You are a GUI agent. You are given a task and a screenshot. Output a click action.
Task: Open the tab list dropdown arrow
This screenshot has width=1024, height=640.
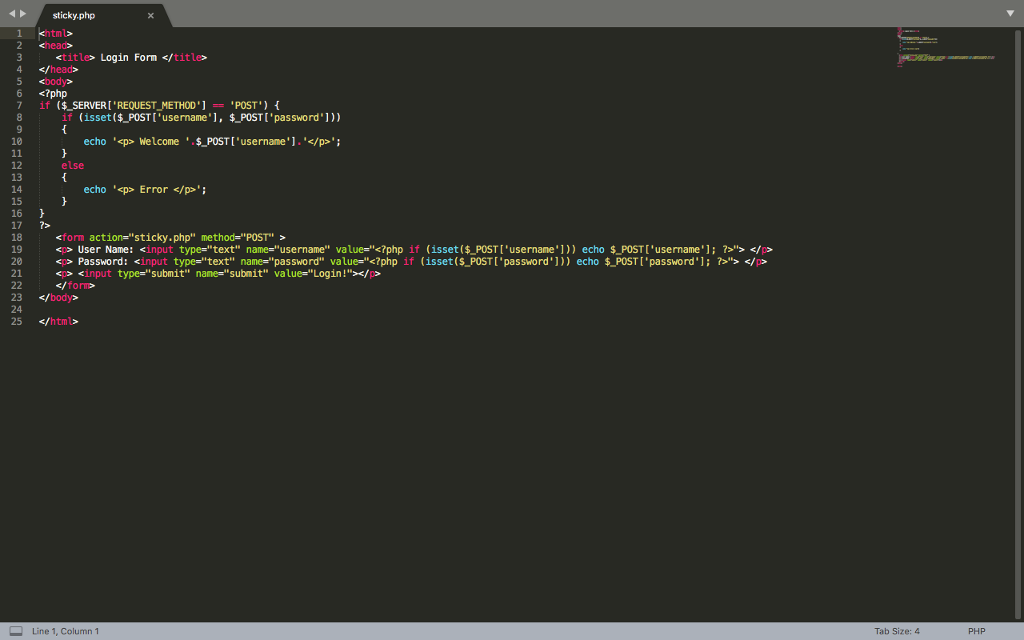[x=1010, y=13]
